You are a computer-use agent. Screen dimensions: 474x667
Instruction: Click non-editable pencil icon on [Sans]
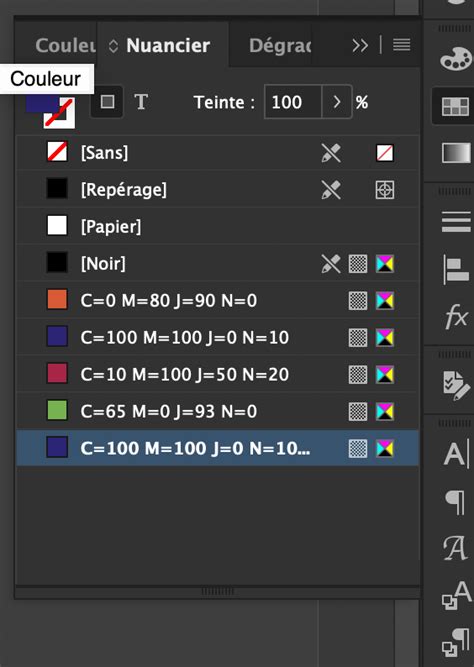tap(331, 153)
